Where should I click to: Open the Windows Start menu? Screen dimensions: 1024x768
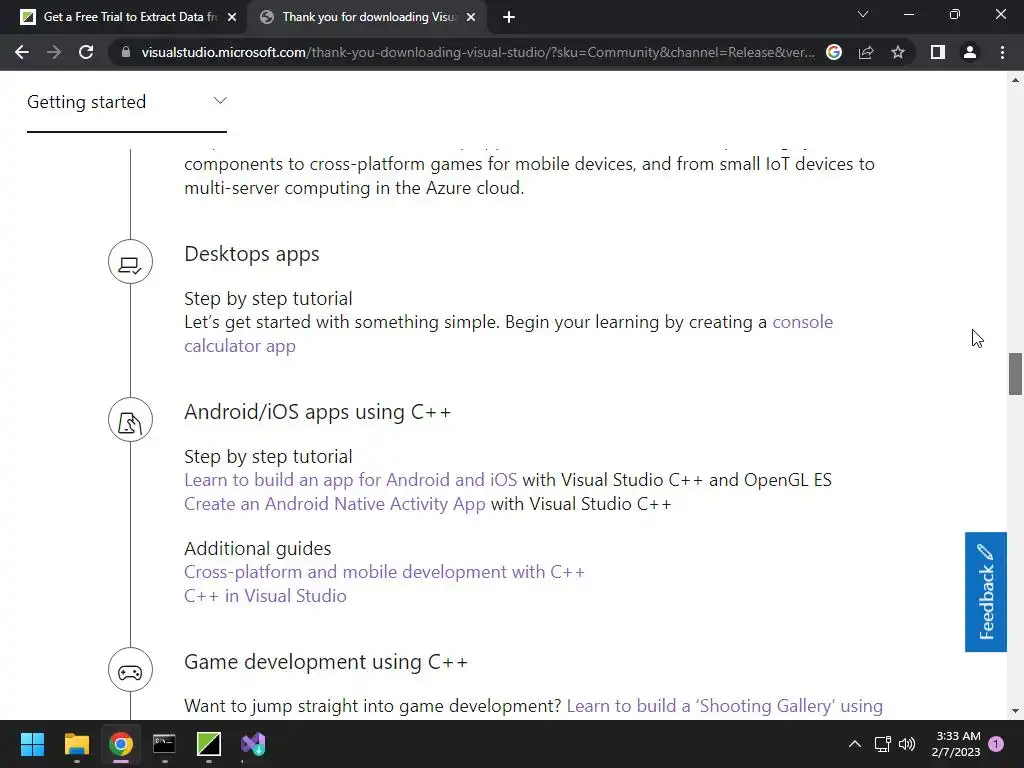click(32, 744)
